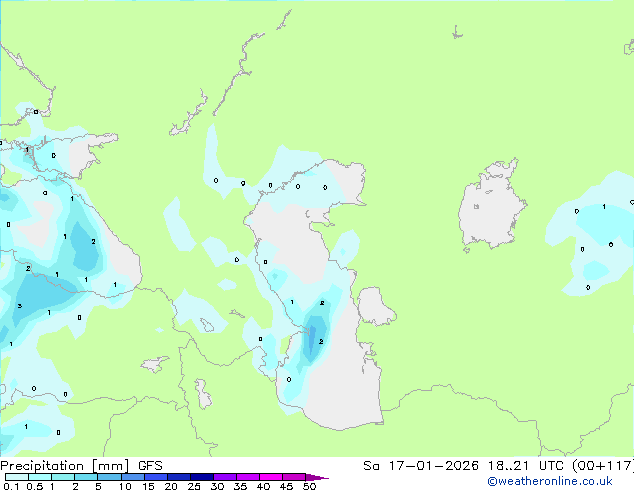
Task: Pick the 5–10 mm legend color box
Action: 109,477
